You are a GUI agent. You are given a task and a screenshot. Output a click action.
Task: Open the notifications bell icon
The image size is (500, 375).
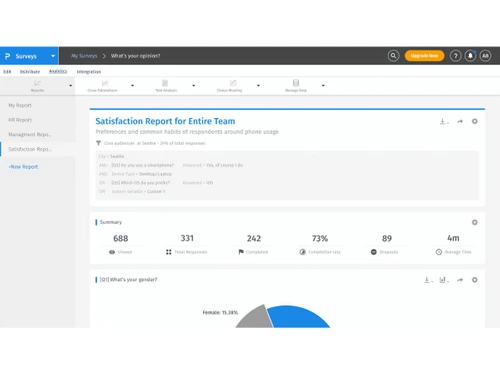point(470,56)
